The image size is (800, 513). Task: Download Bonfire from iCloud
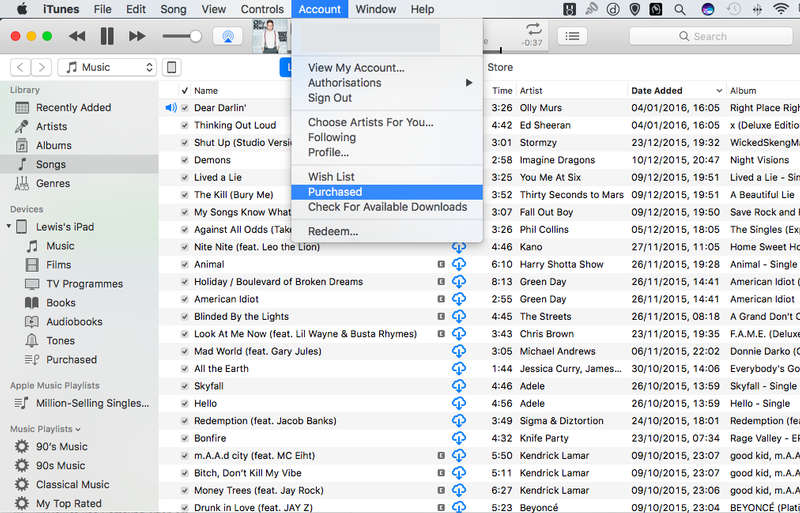click(x=459, y=438)
